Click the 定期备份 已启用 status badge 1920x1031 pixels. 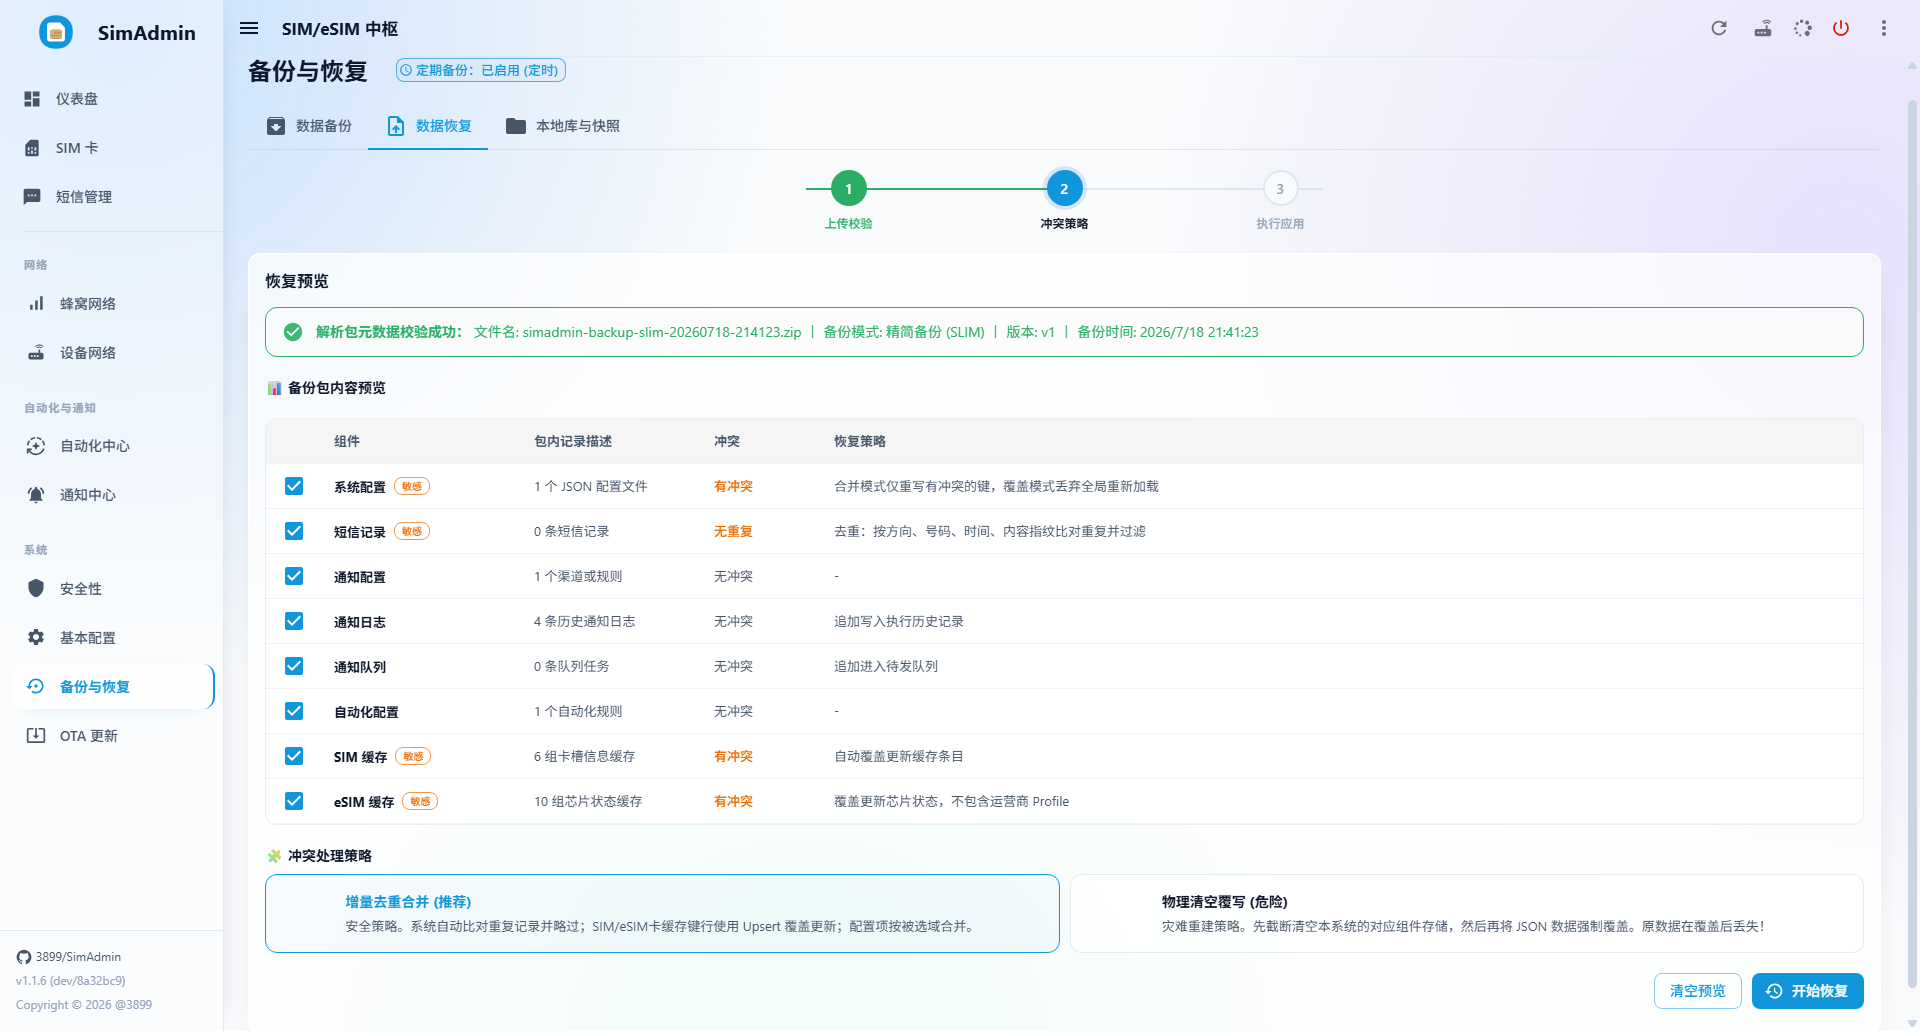point(481,70)
